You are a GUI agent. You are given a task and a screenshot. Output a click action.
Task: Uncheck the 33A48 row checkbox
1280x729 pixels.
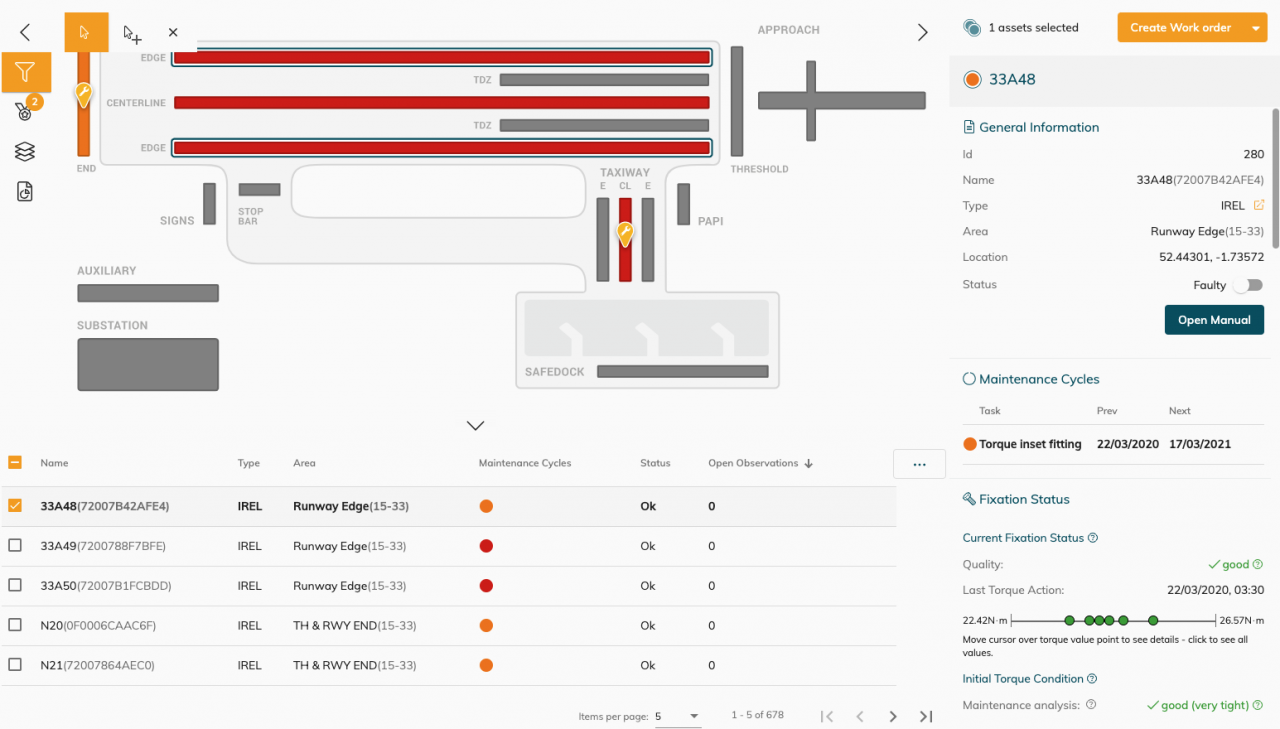tap(15, 506)
